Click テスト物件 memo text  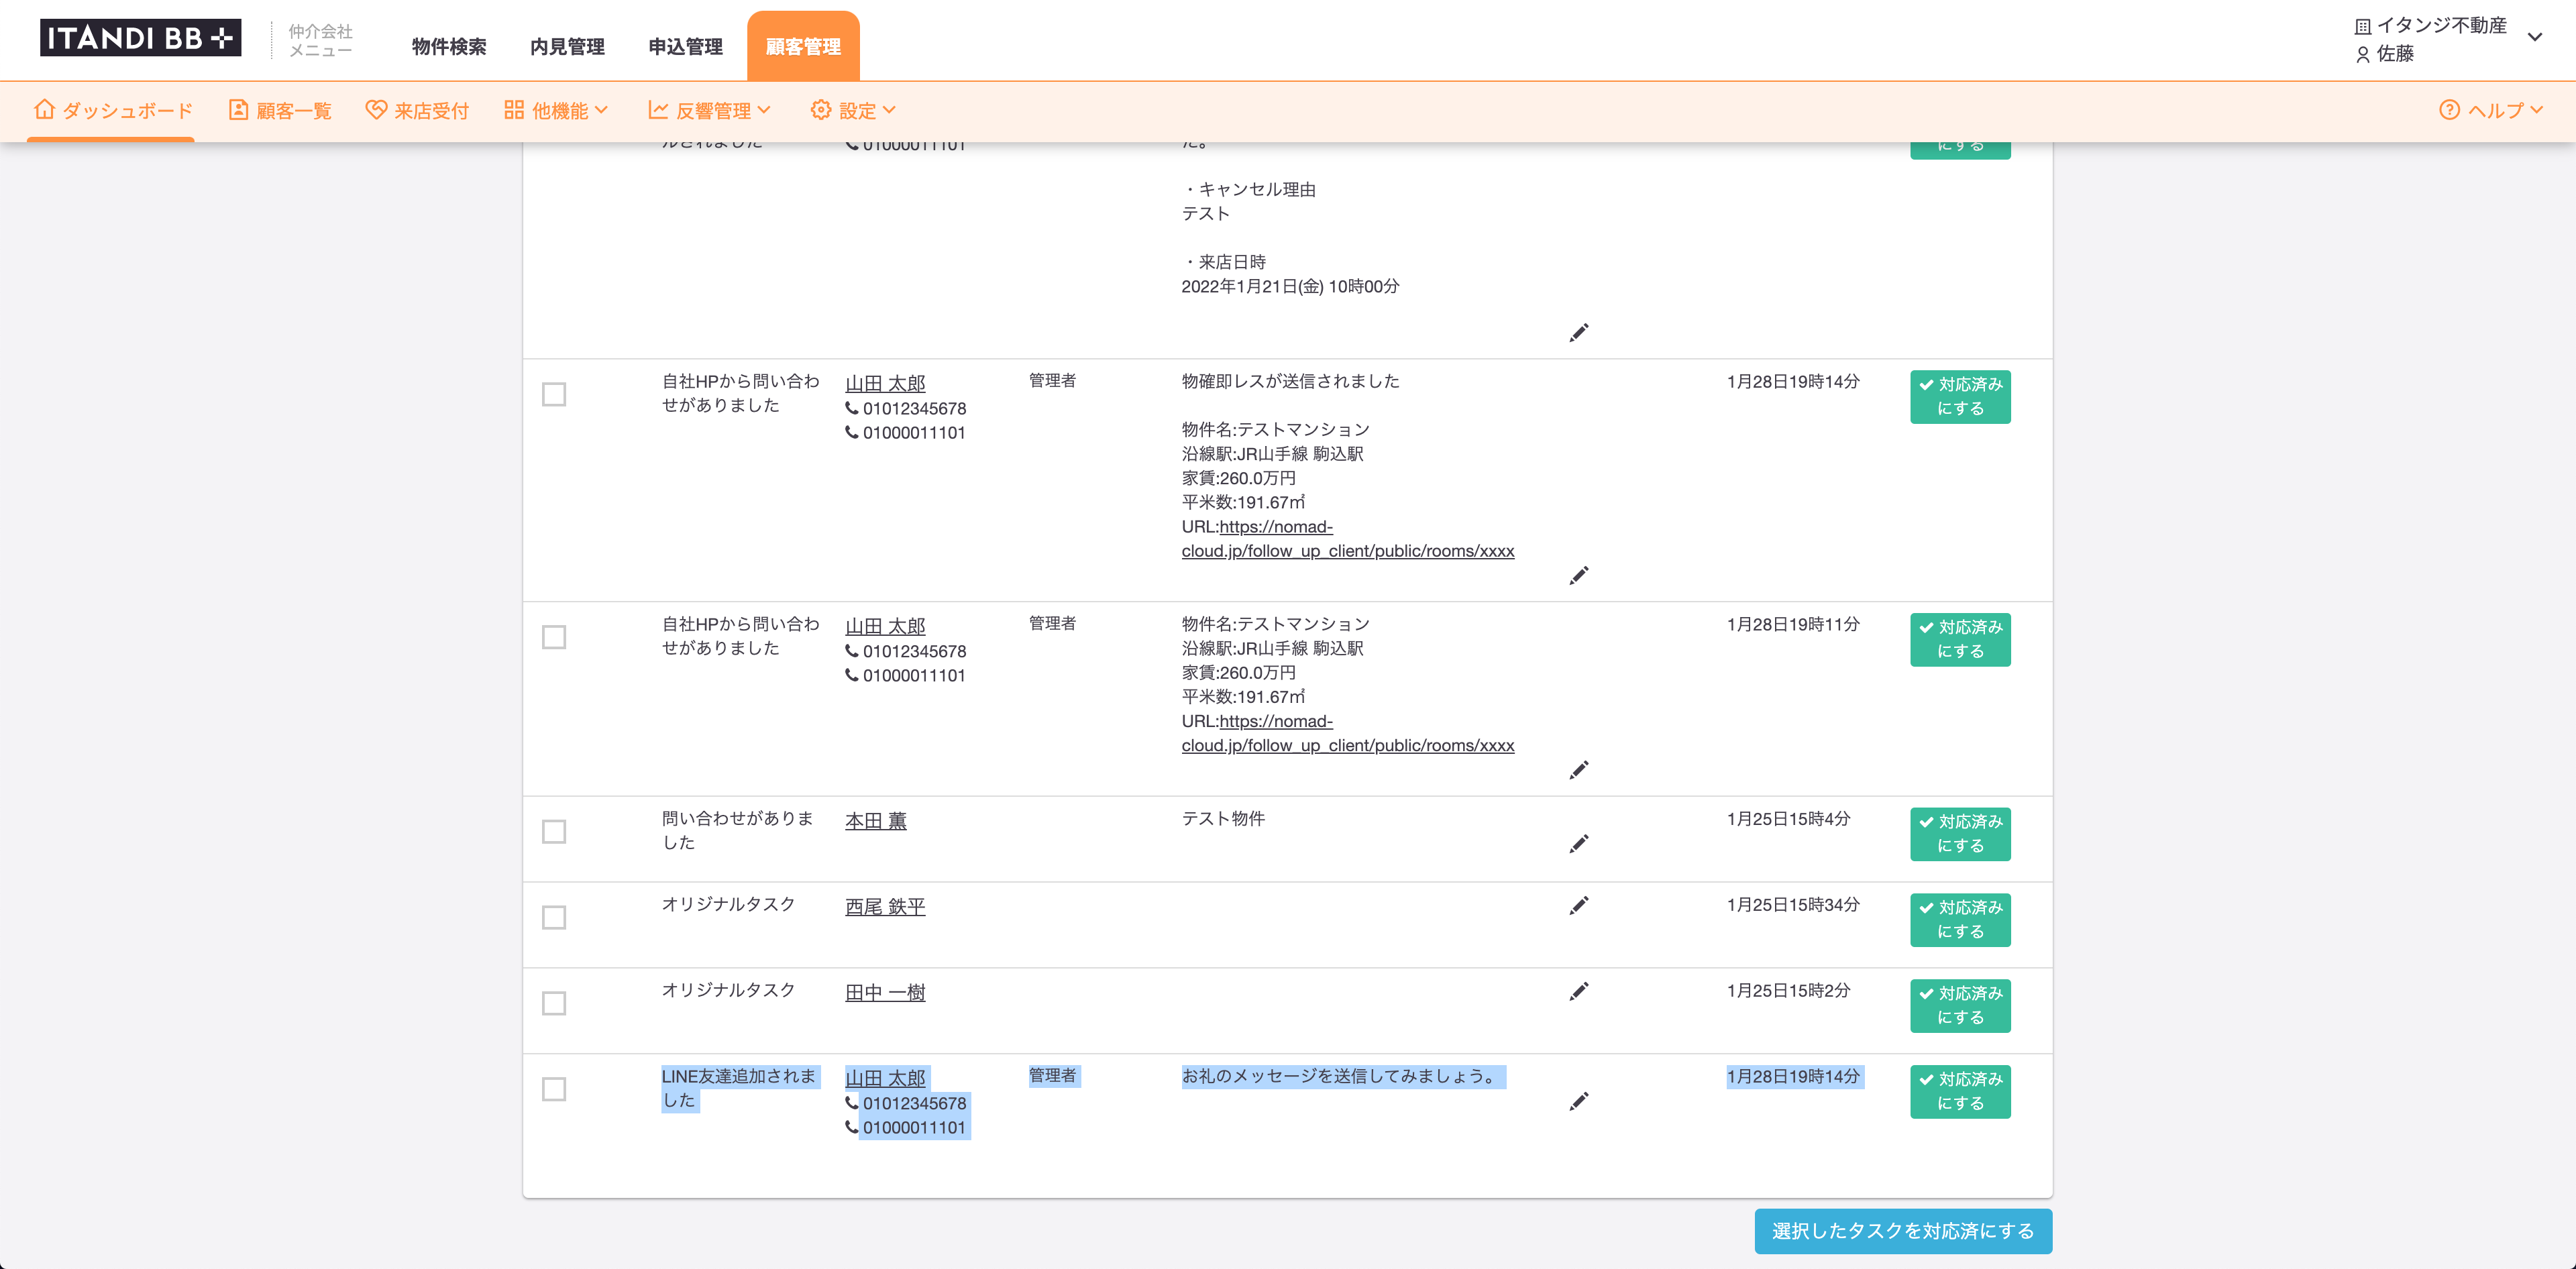tap(1223, 819)
